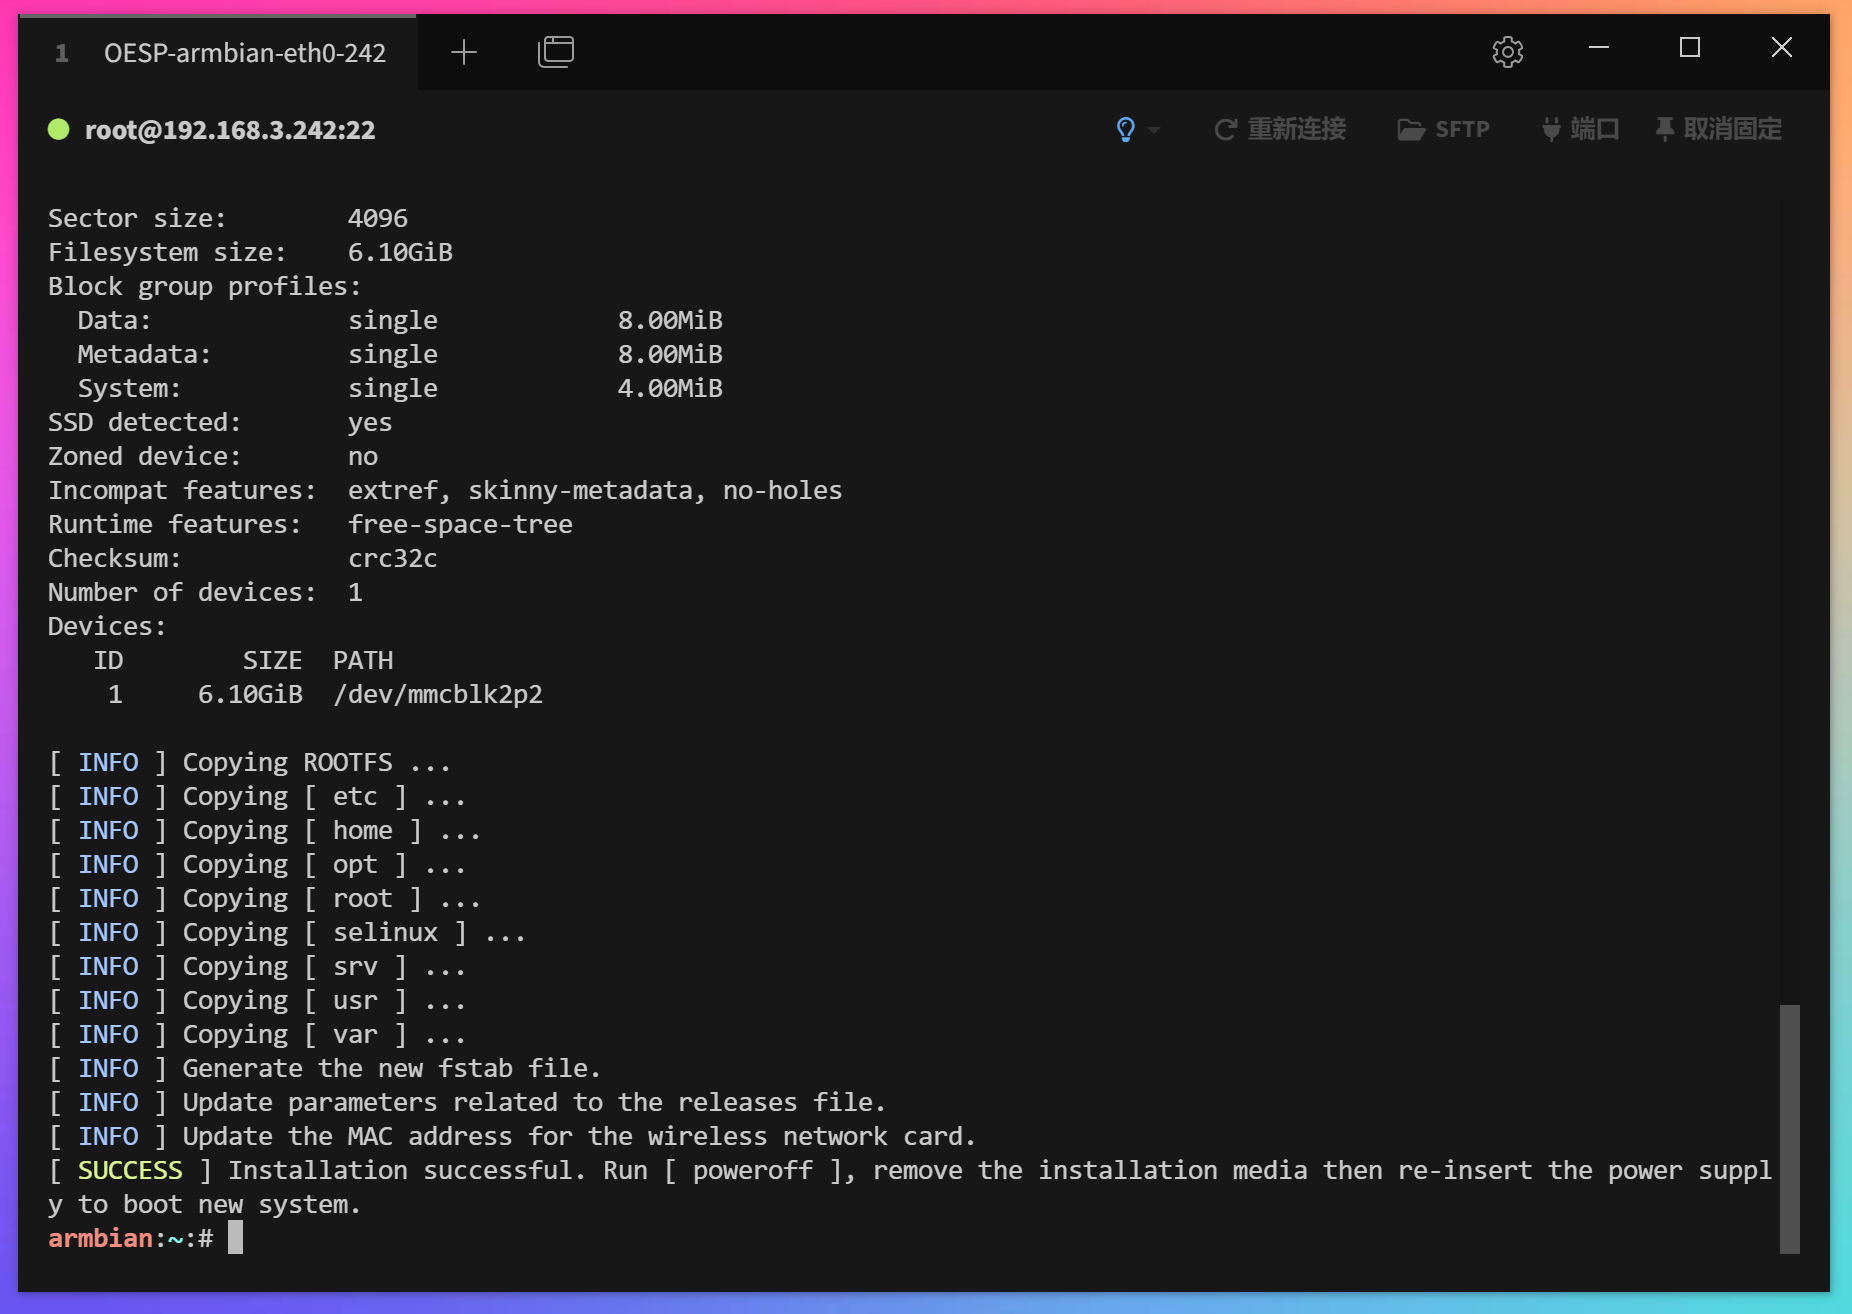The height and width of the screenshot is (1314, 1852).
Task: Maximize the terminal window
Action: pyautogui.click(x=1690, y=48)
